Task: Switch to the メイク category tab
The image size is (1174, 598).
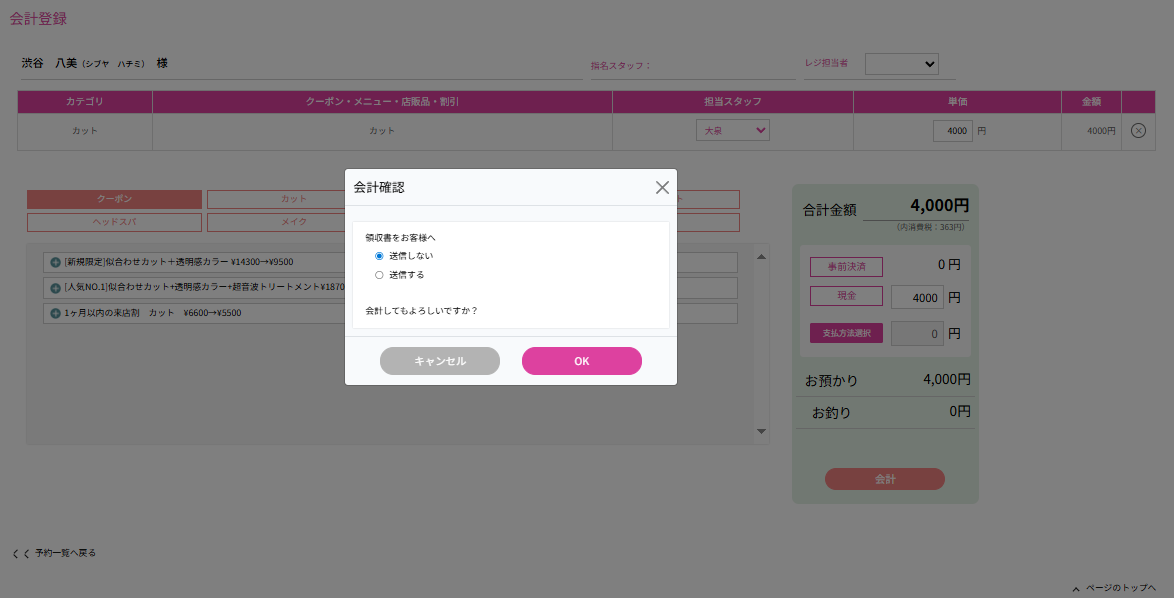Action: coord(294,222)
